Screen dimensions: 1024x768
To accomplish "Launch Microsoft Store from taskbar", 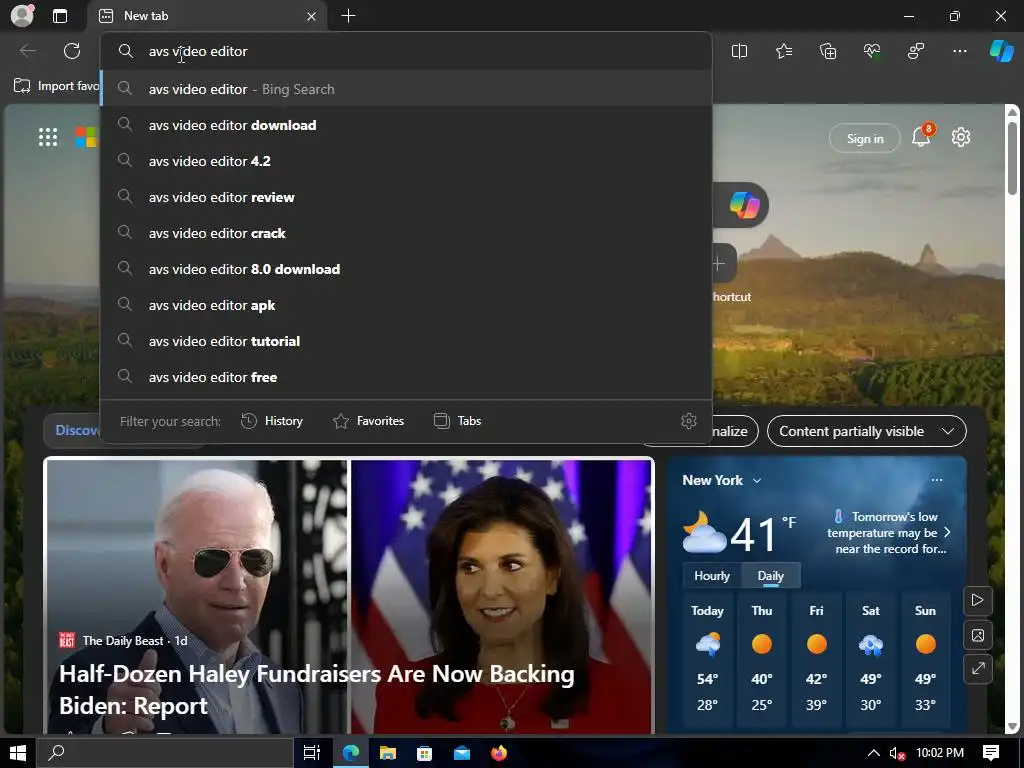I will click(424, 753).
